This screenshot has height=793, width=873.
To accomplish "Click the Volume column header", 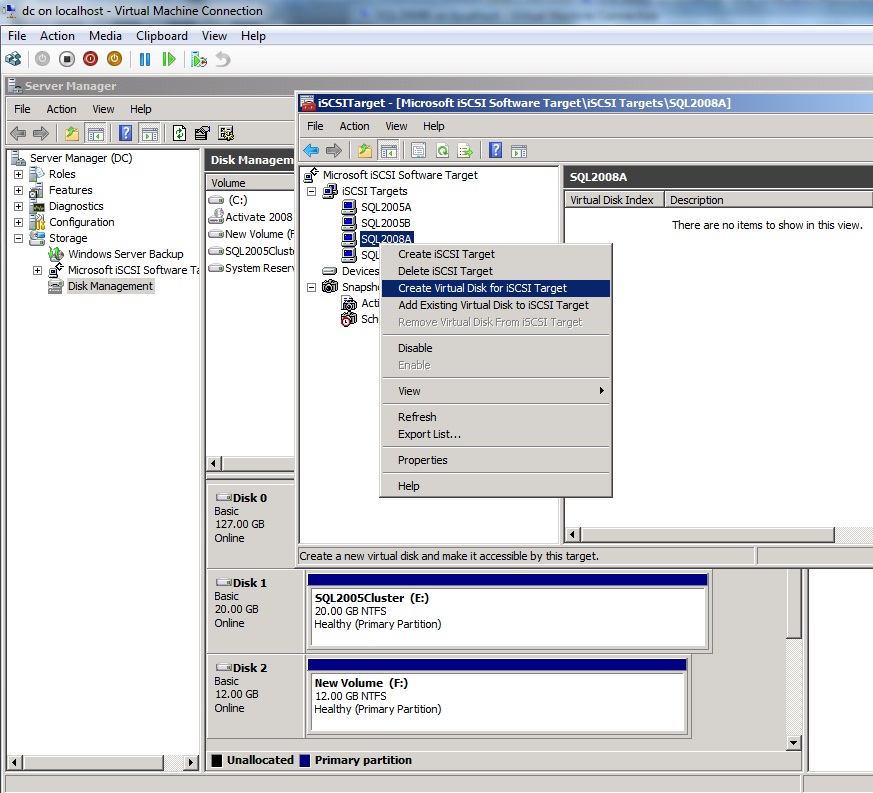I will (x=250, y=183).
